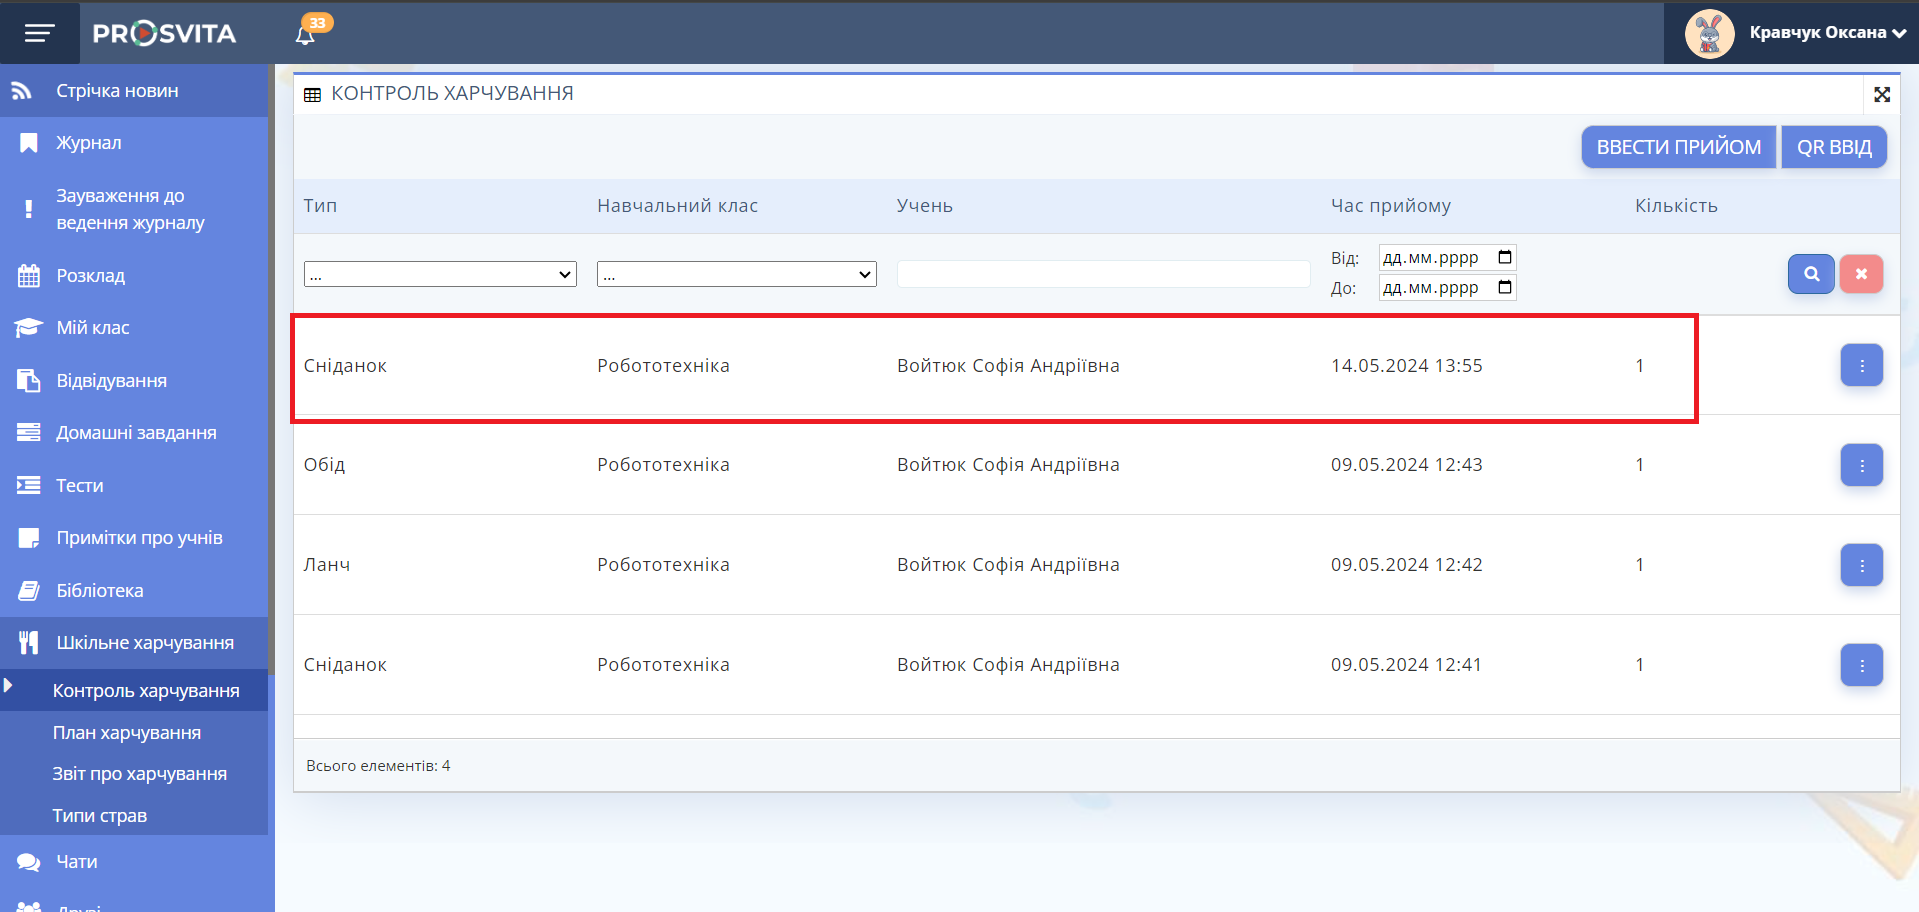Go to Звіт про харчування submenu item
This screenshot has height=912, width=1919.
[x=139, y=774]
